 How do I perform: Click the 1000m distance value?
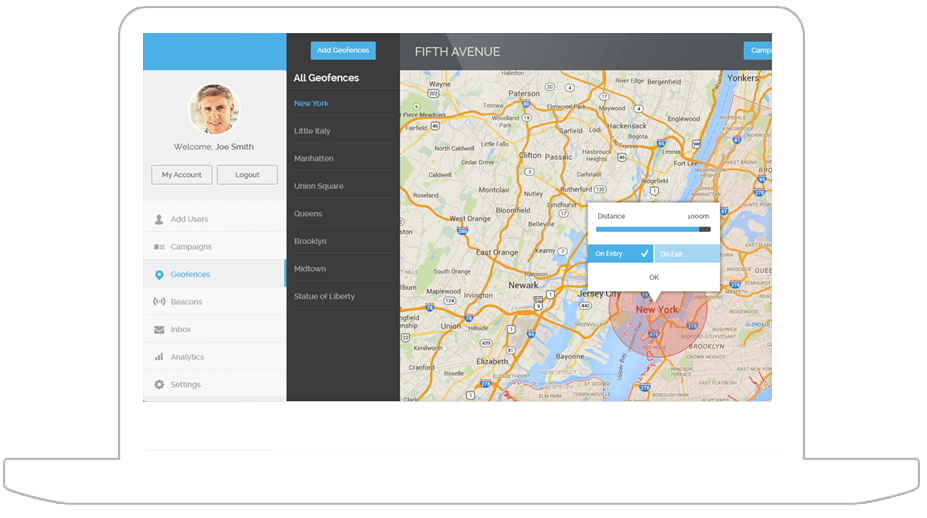(x=698, y=216)
